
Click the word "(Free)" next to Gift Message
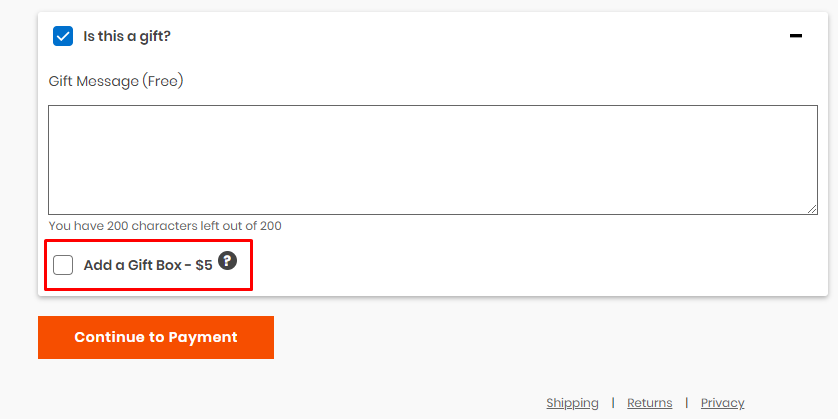pyautogui.click(x=163, y=82)
